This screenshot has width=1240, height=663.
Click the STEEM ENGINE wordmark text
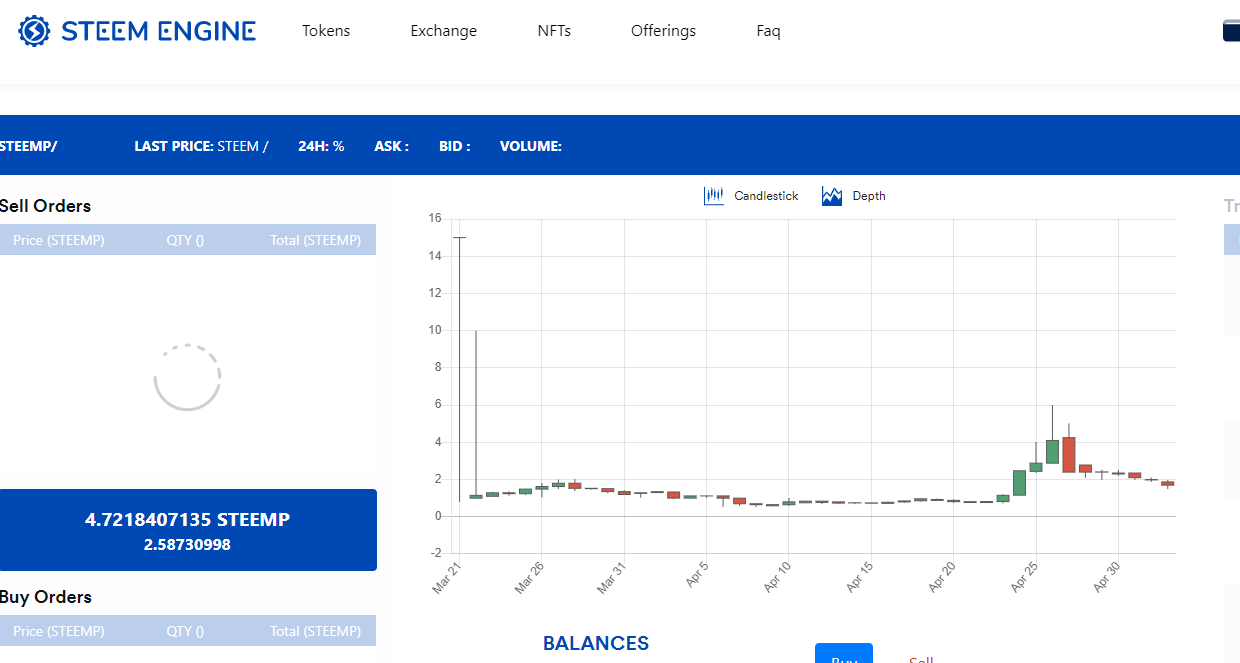pos(158,31)
